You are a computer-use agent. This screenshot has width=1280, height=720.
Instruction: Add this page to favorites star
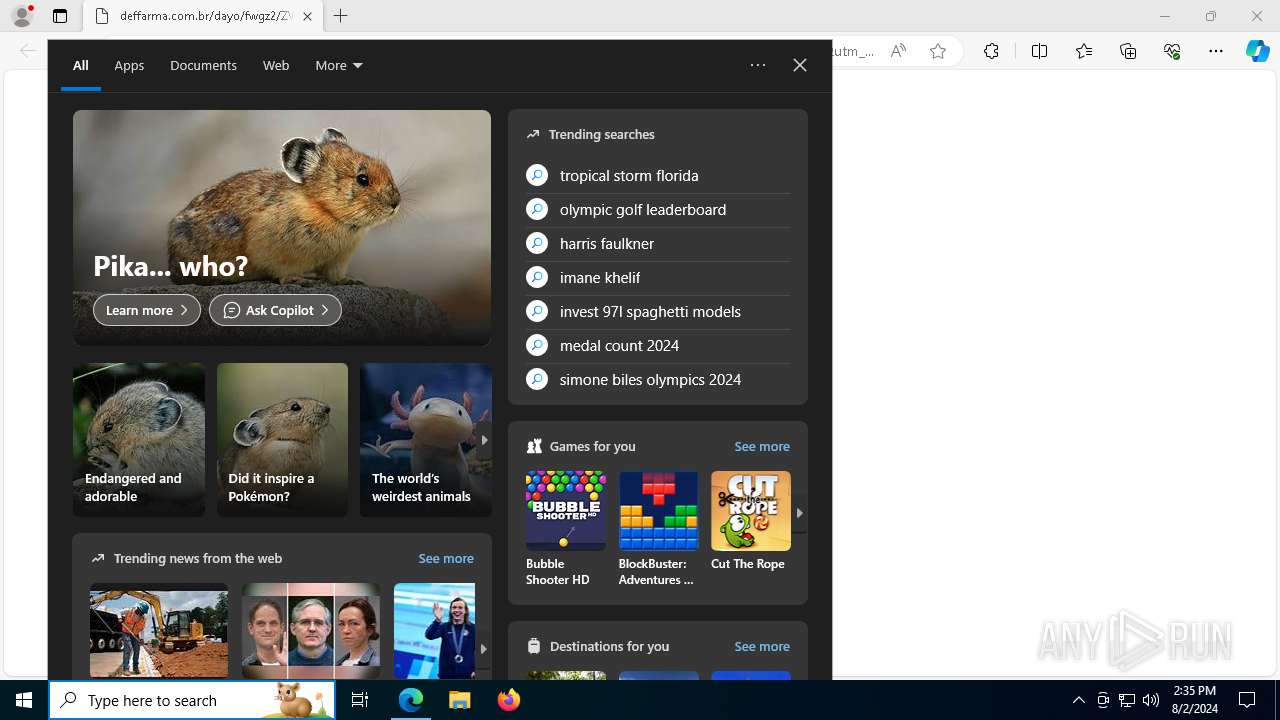(x=938, y=51)
